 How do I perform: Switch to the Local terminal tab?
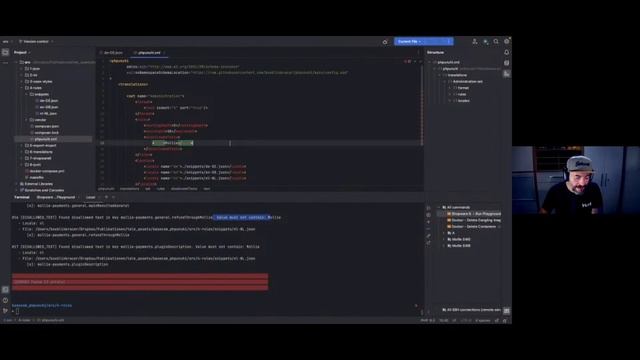[91, 197]
